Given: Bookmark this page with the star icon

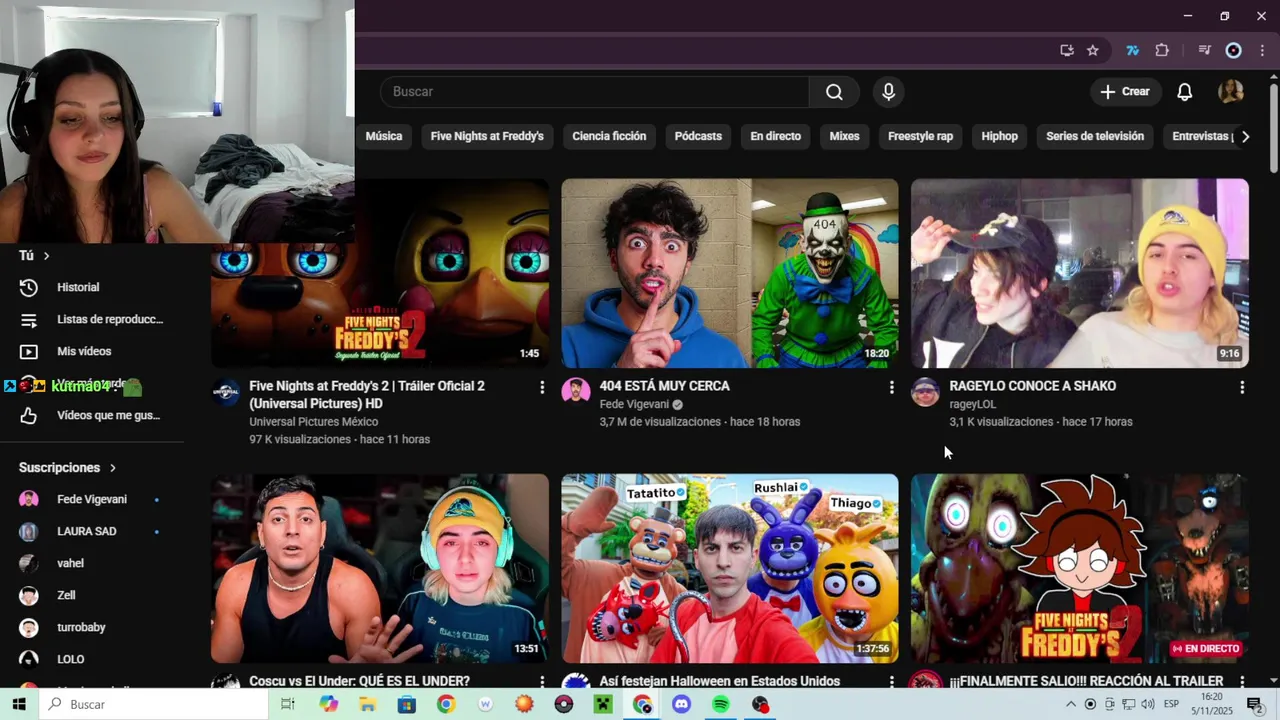Looking at the screenshot, I should (x=1093, y=51).
